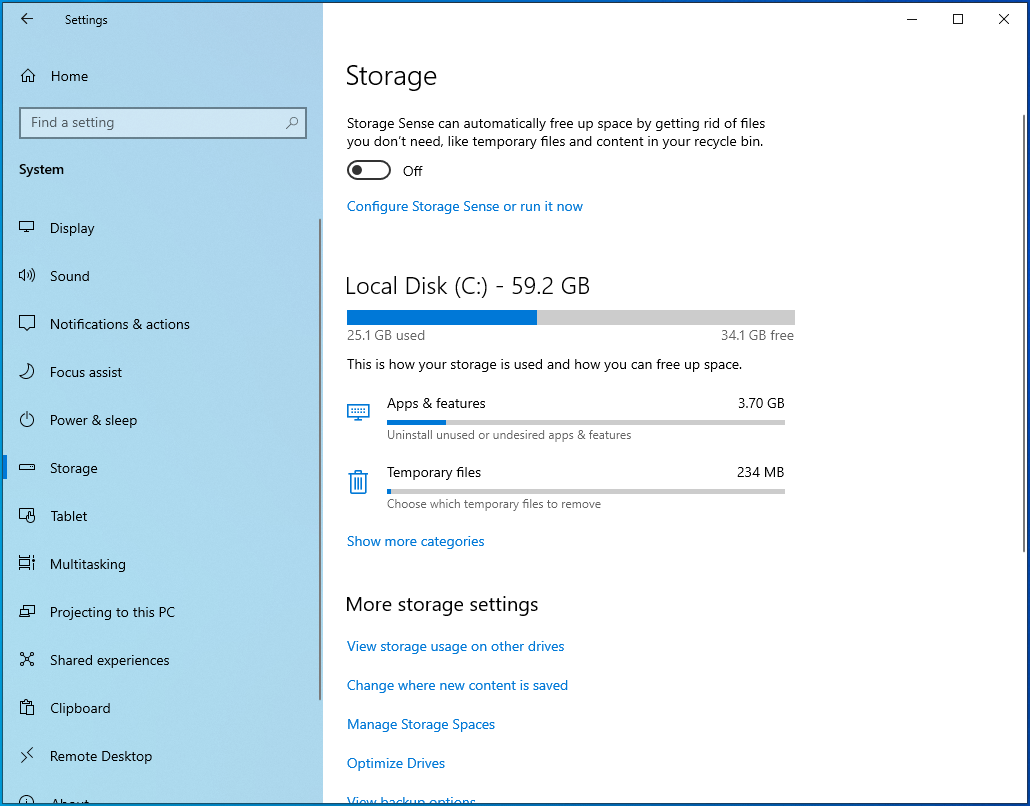Image resolution: width=1030 pixels, height=806 pixels.
Task: Click the back arrow icon
Action: click(27, 19)
